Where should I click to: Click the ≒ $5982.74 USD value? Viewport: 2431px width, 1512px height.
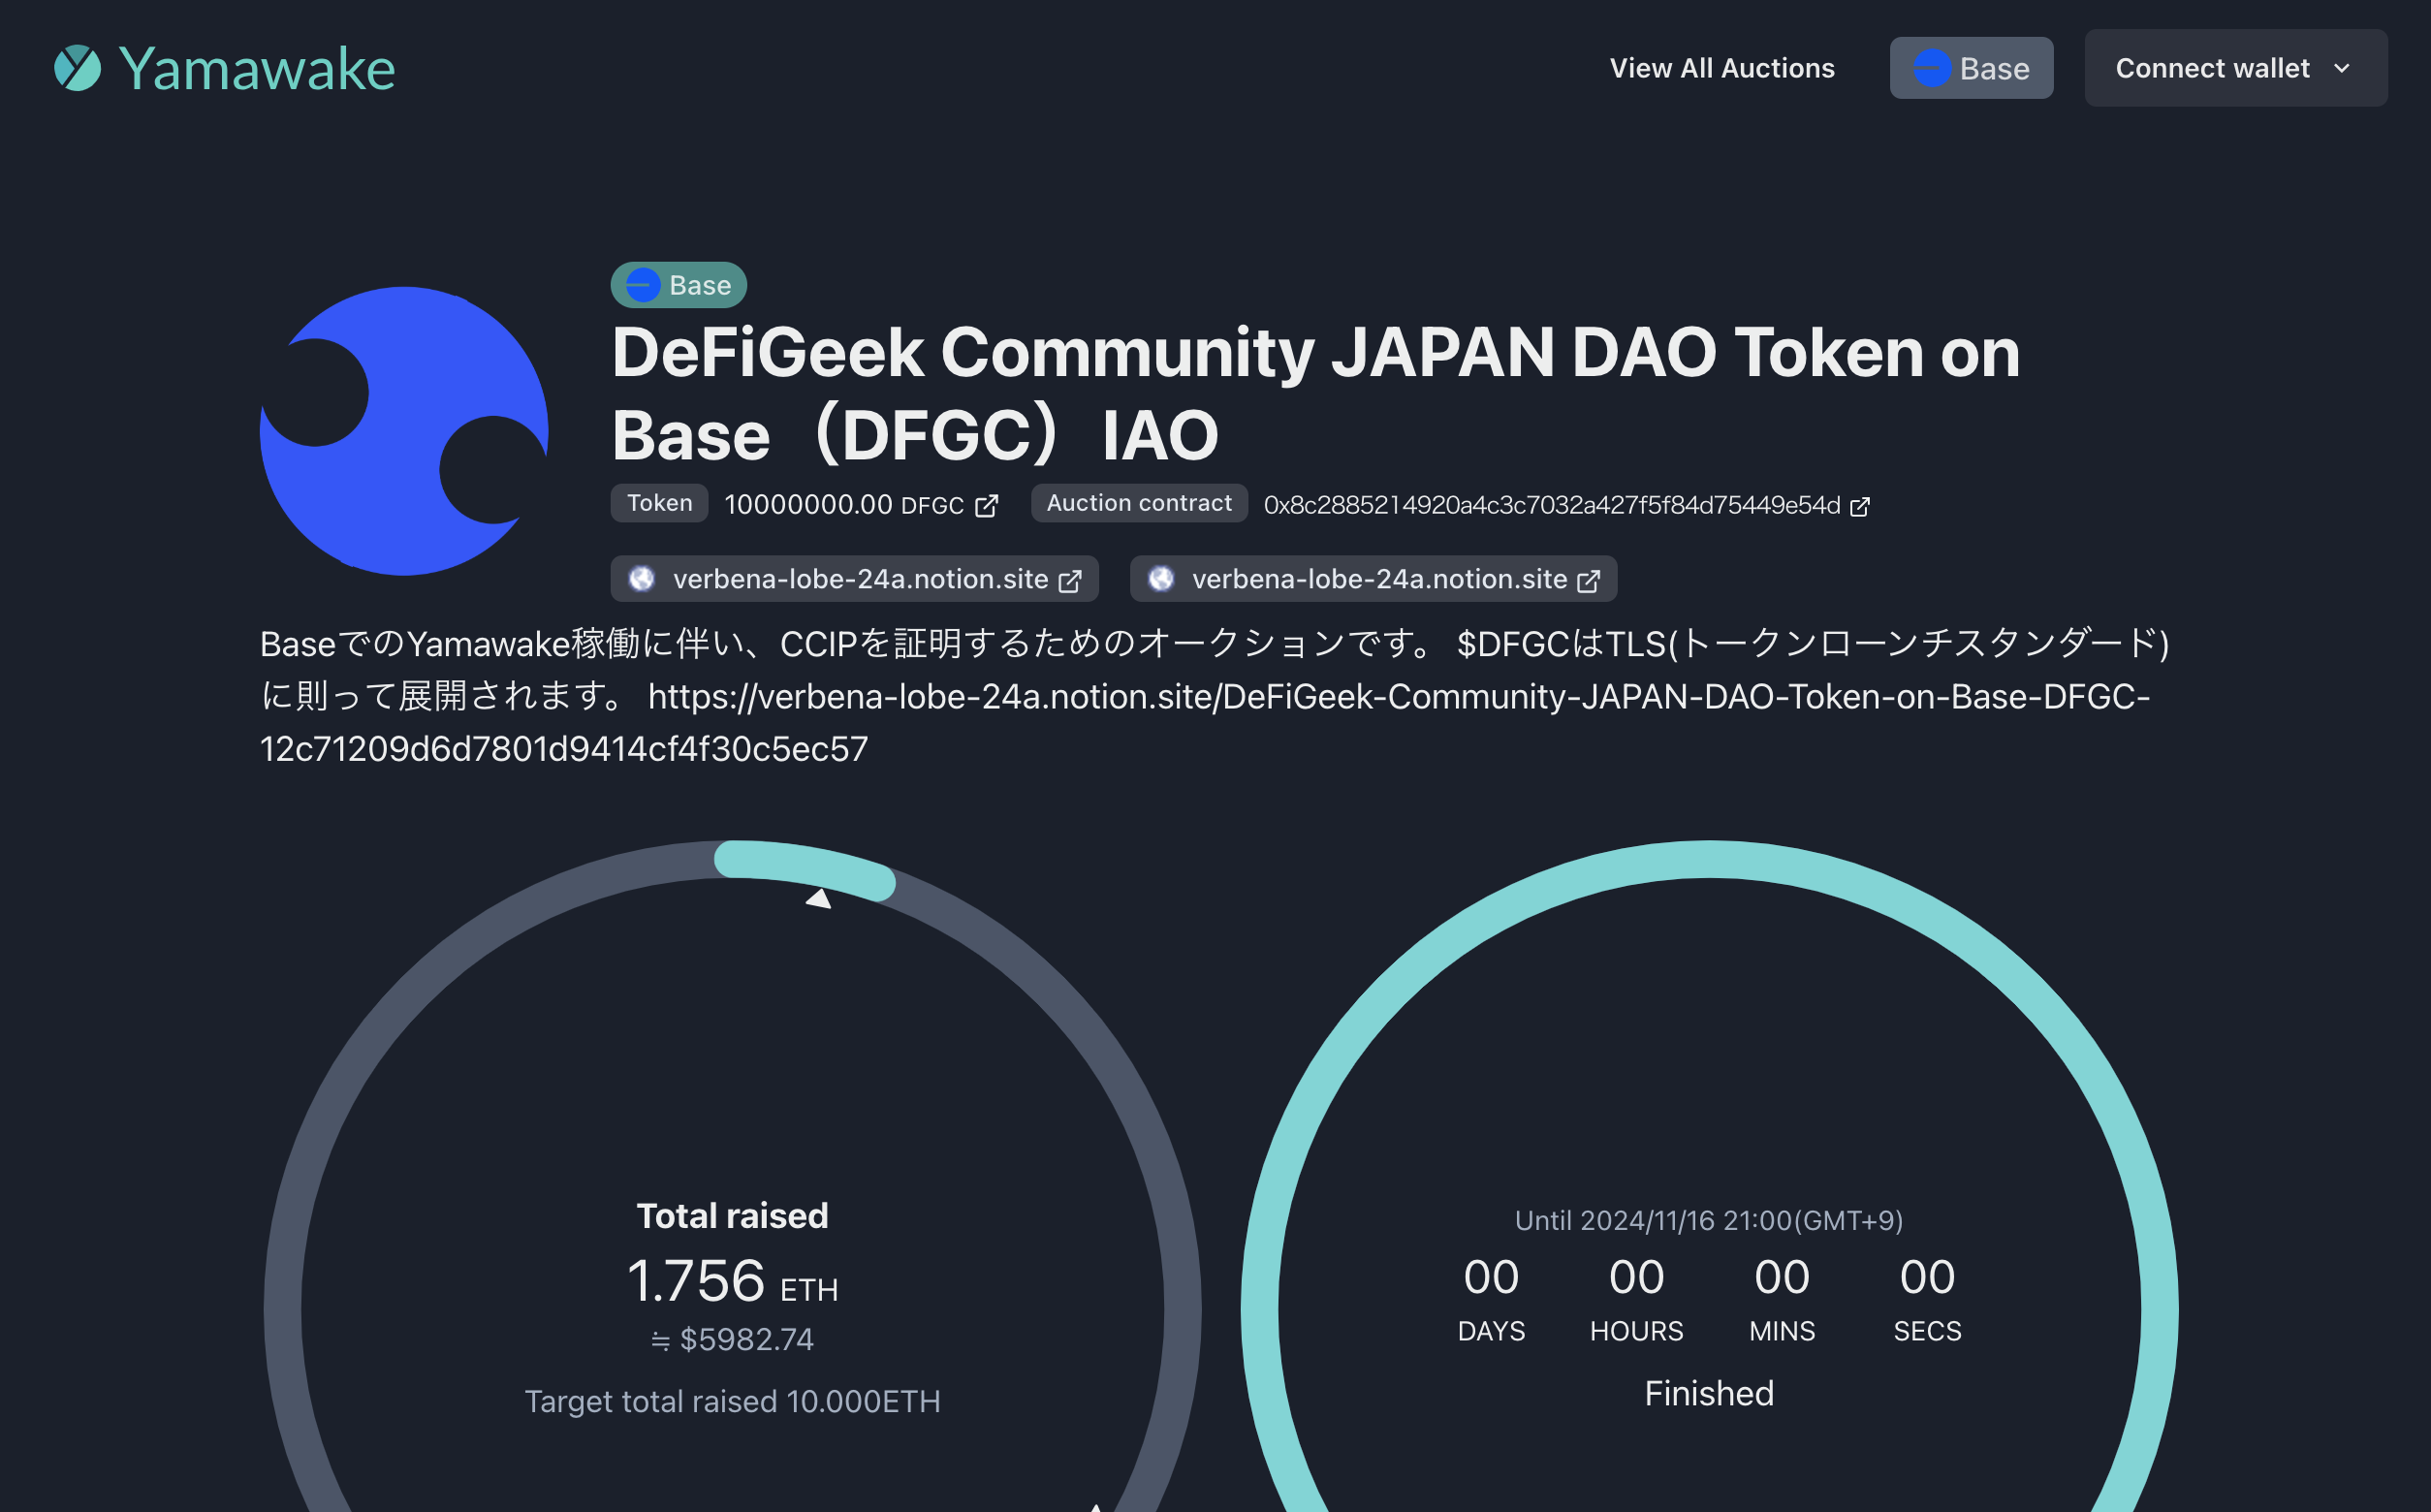733,1339
